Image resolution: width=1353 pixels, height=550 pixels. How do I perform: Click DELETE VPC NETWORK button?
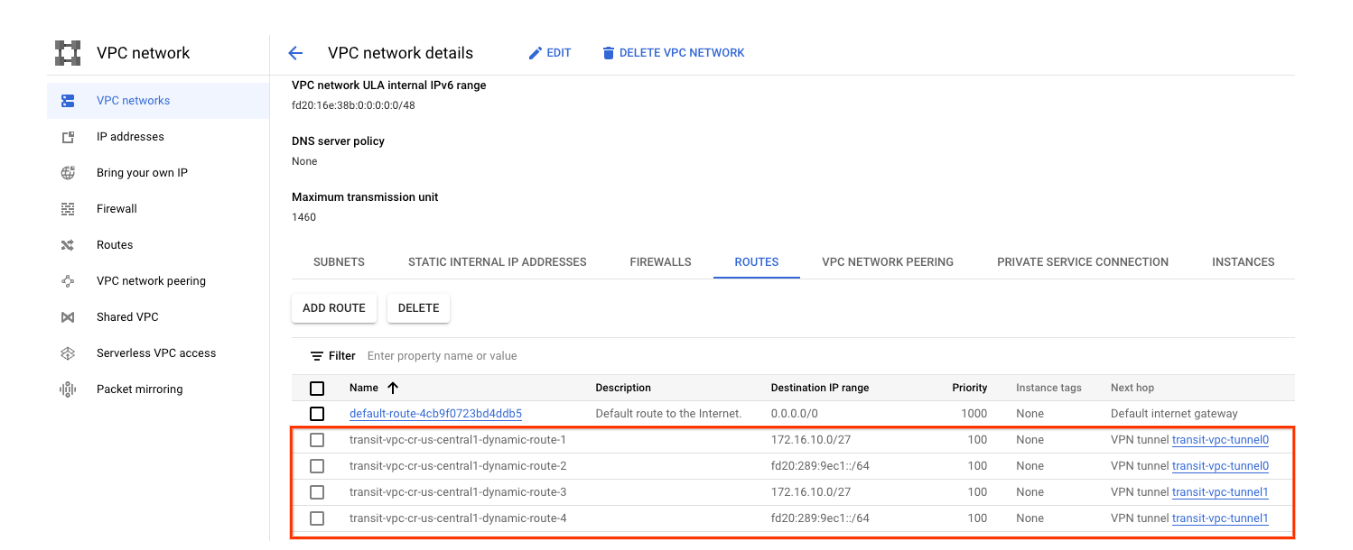[x=673, y=53]
